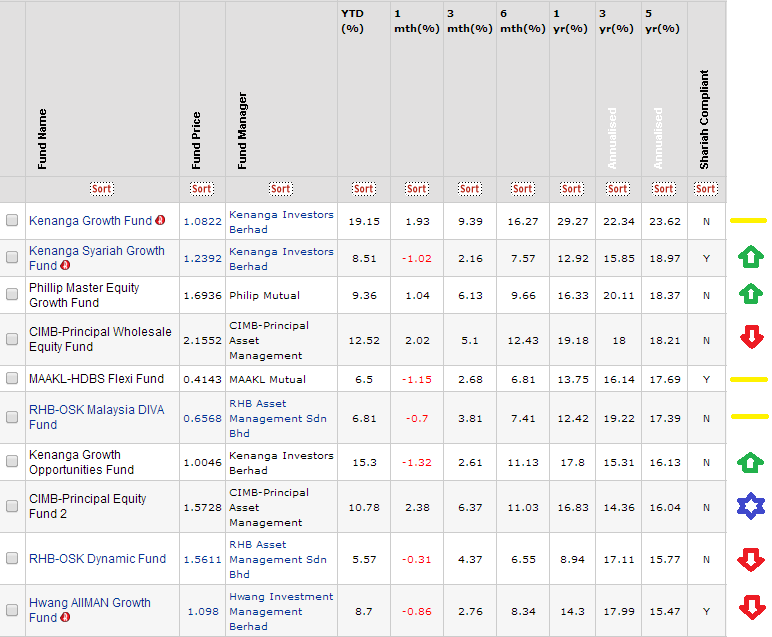Open the RHB-OSK Malaysia DIVA Fund link
The height and width of the screenshot is (637, 772).
pos(96,417)
